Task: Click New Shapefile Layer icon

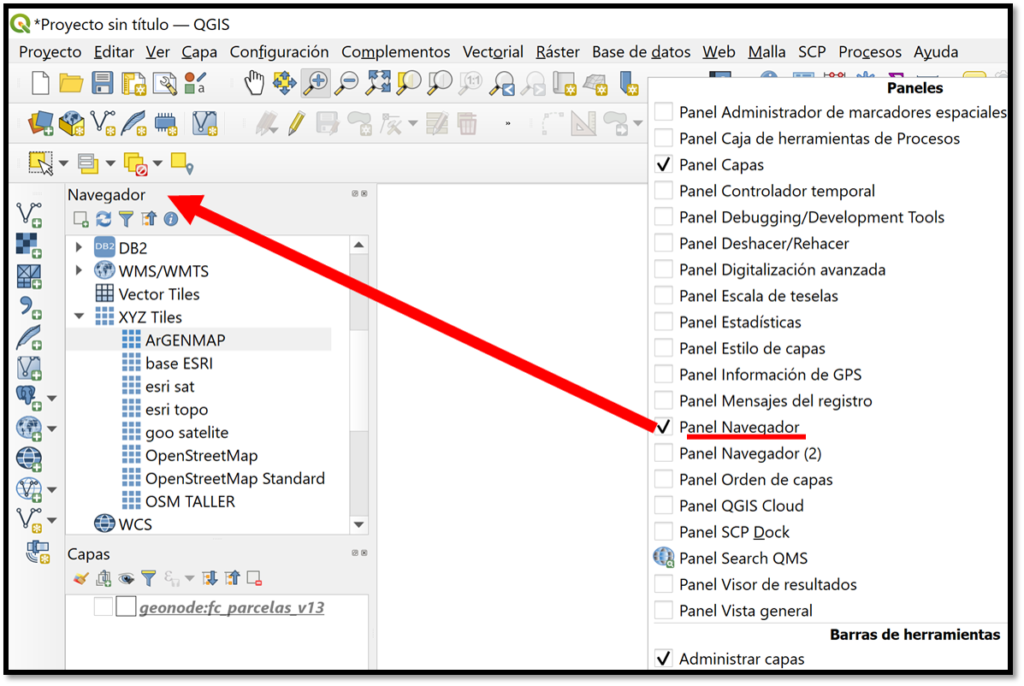Action: click(x=103, y=123)
